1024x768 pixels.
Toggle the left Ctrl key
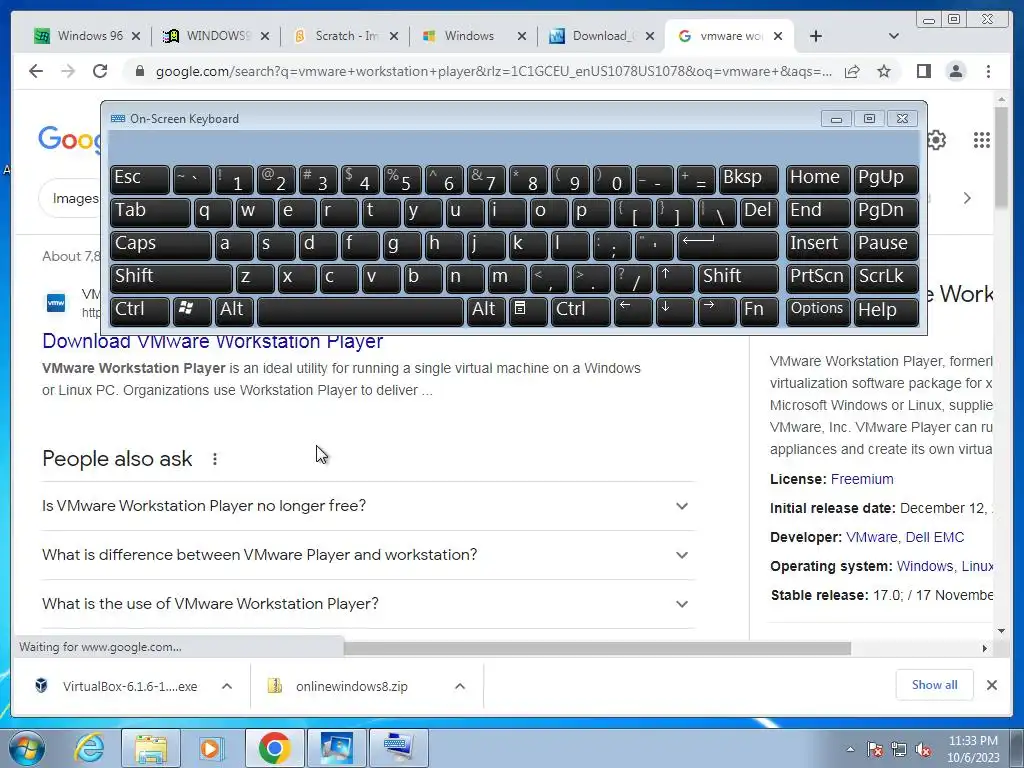140,311
